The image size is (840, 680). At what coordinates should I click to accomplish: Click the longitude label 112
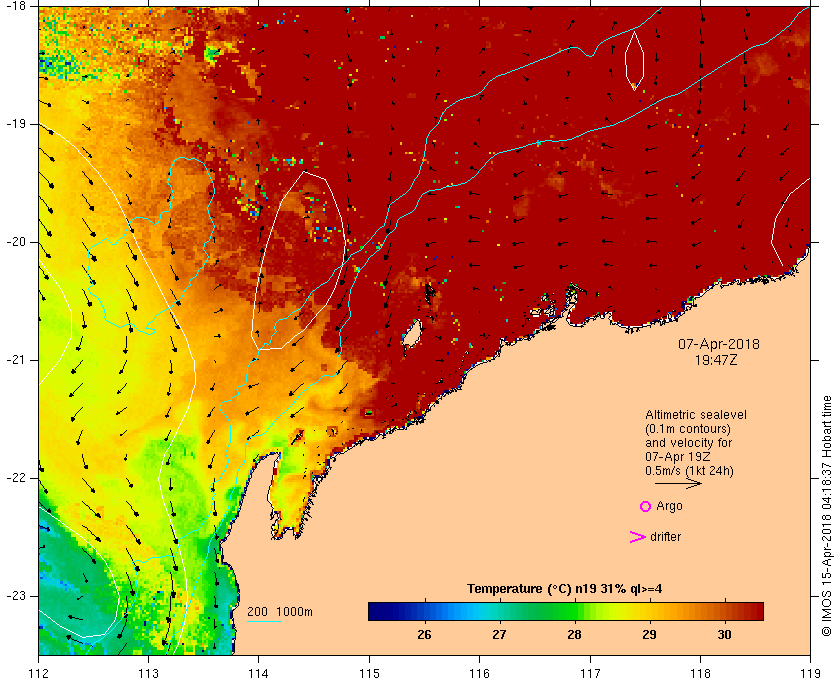tap(39, 673)
